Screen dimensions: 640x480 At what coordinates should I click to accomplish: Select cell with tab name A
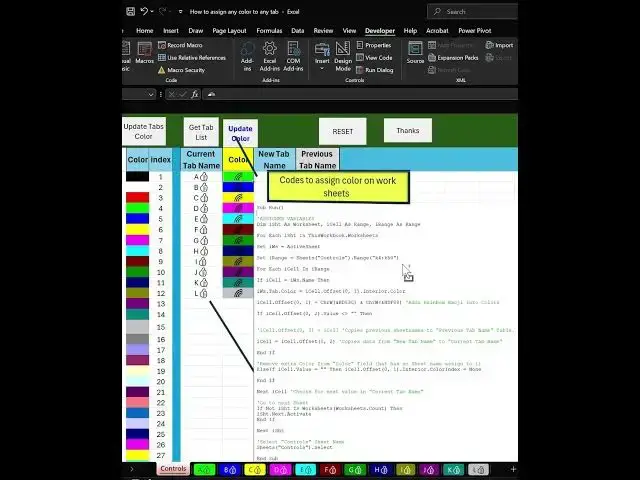pos(201,177)
